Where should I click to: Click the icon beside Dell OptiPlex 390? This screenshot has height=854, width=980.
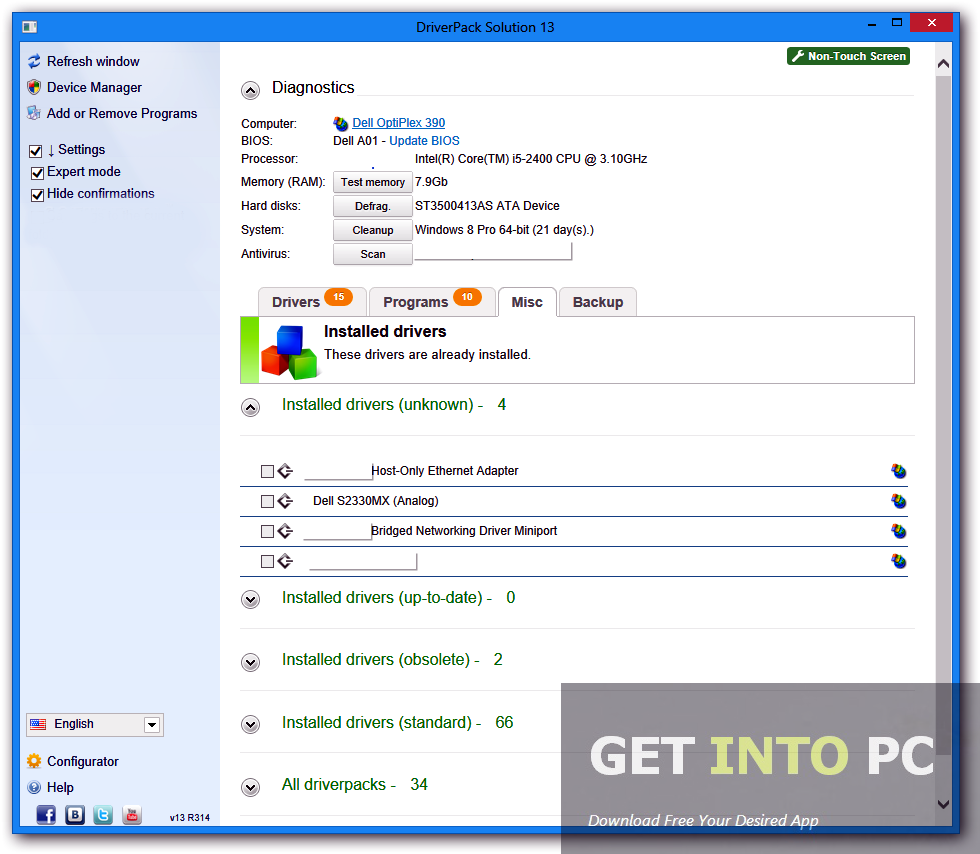(341, 123)
